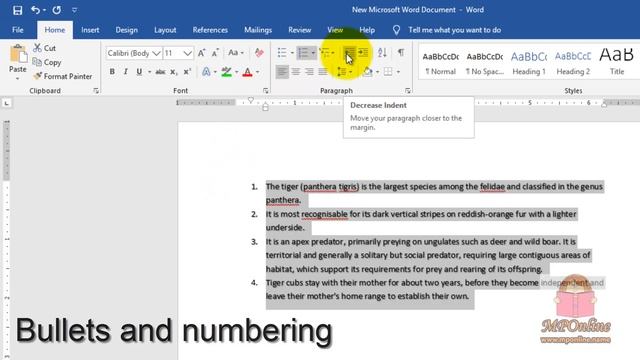
Task: Open the File tab
Action: click(18, 30)
